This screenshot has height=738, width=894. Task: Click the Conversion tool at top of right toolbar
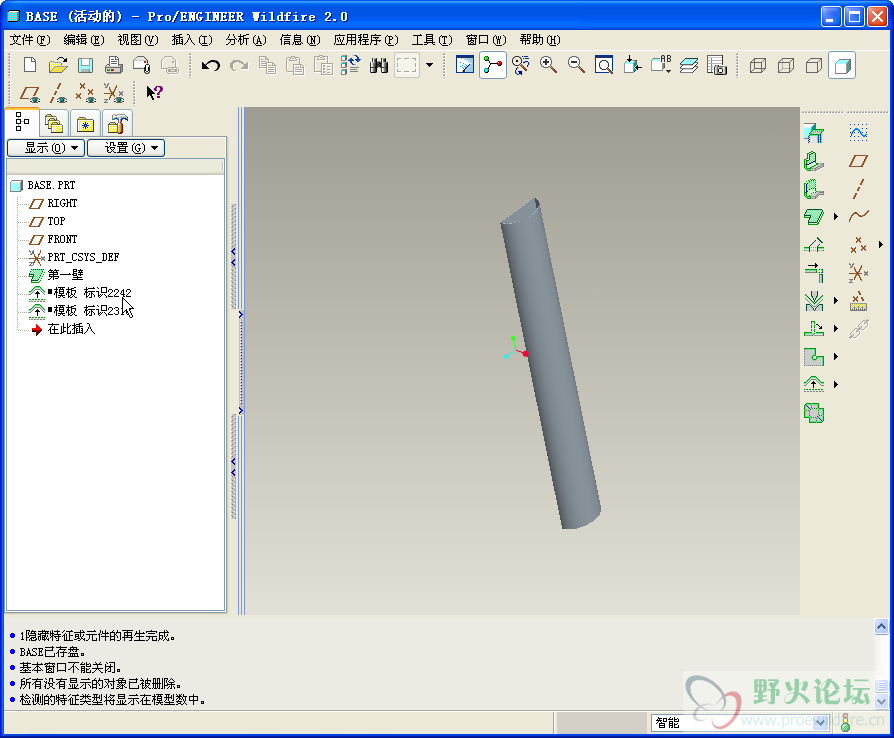(814, 133)
